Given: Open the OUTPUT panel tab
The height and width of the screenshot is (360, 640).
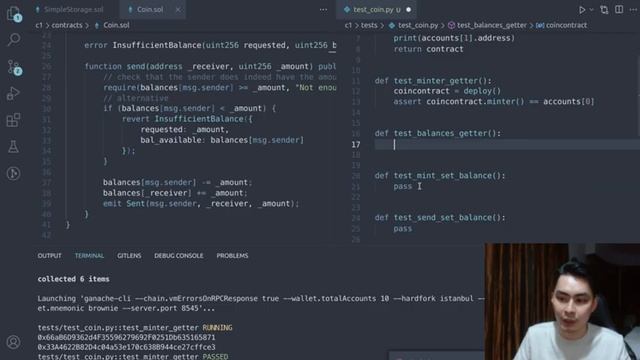Looking at the screenshot, I should click(x=49, y=256).
